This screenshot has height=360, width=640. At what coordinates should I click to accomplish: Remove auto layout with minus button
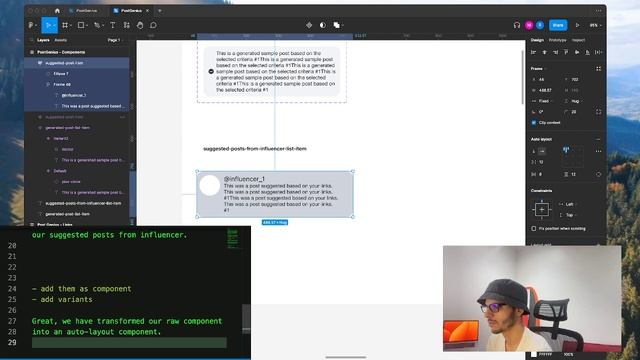coord(598,139)
